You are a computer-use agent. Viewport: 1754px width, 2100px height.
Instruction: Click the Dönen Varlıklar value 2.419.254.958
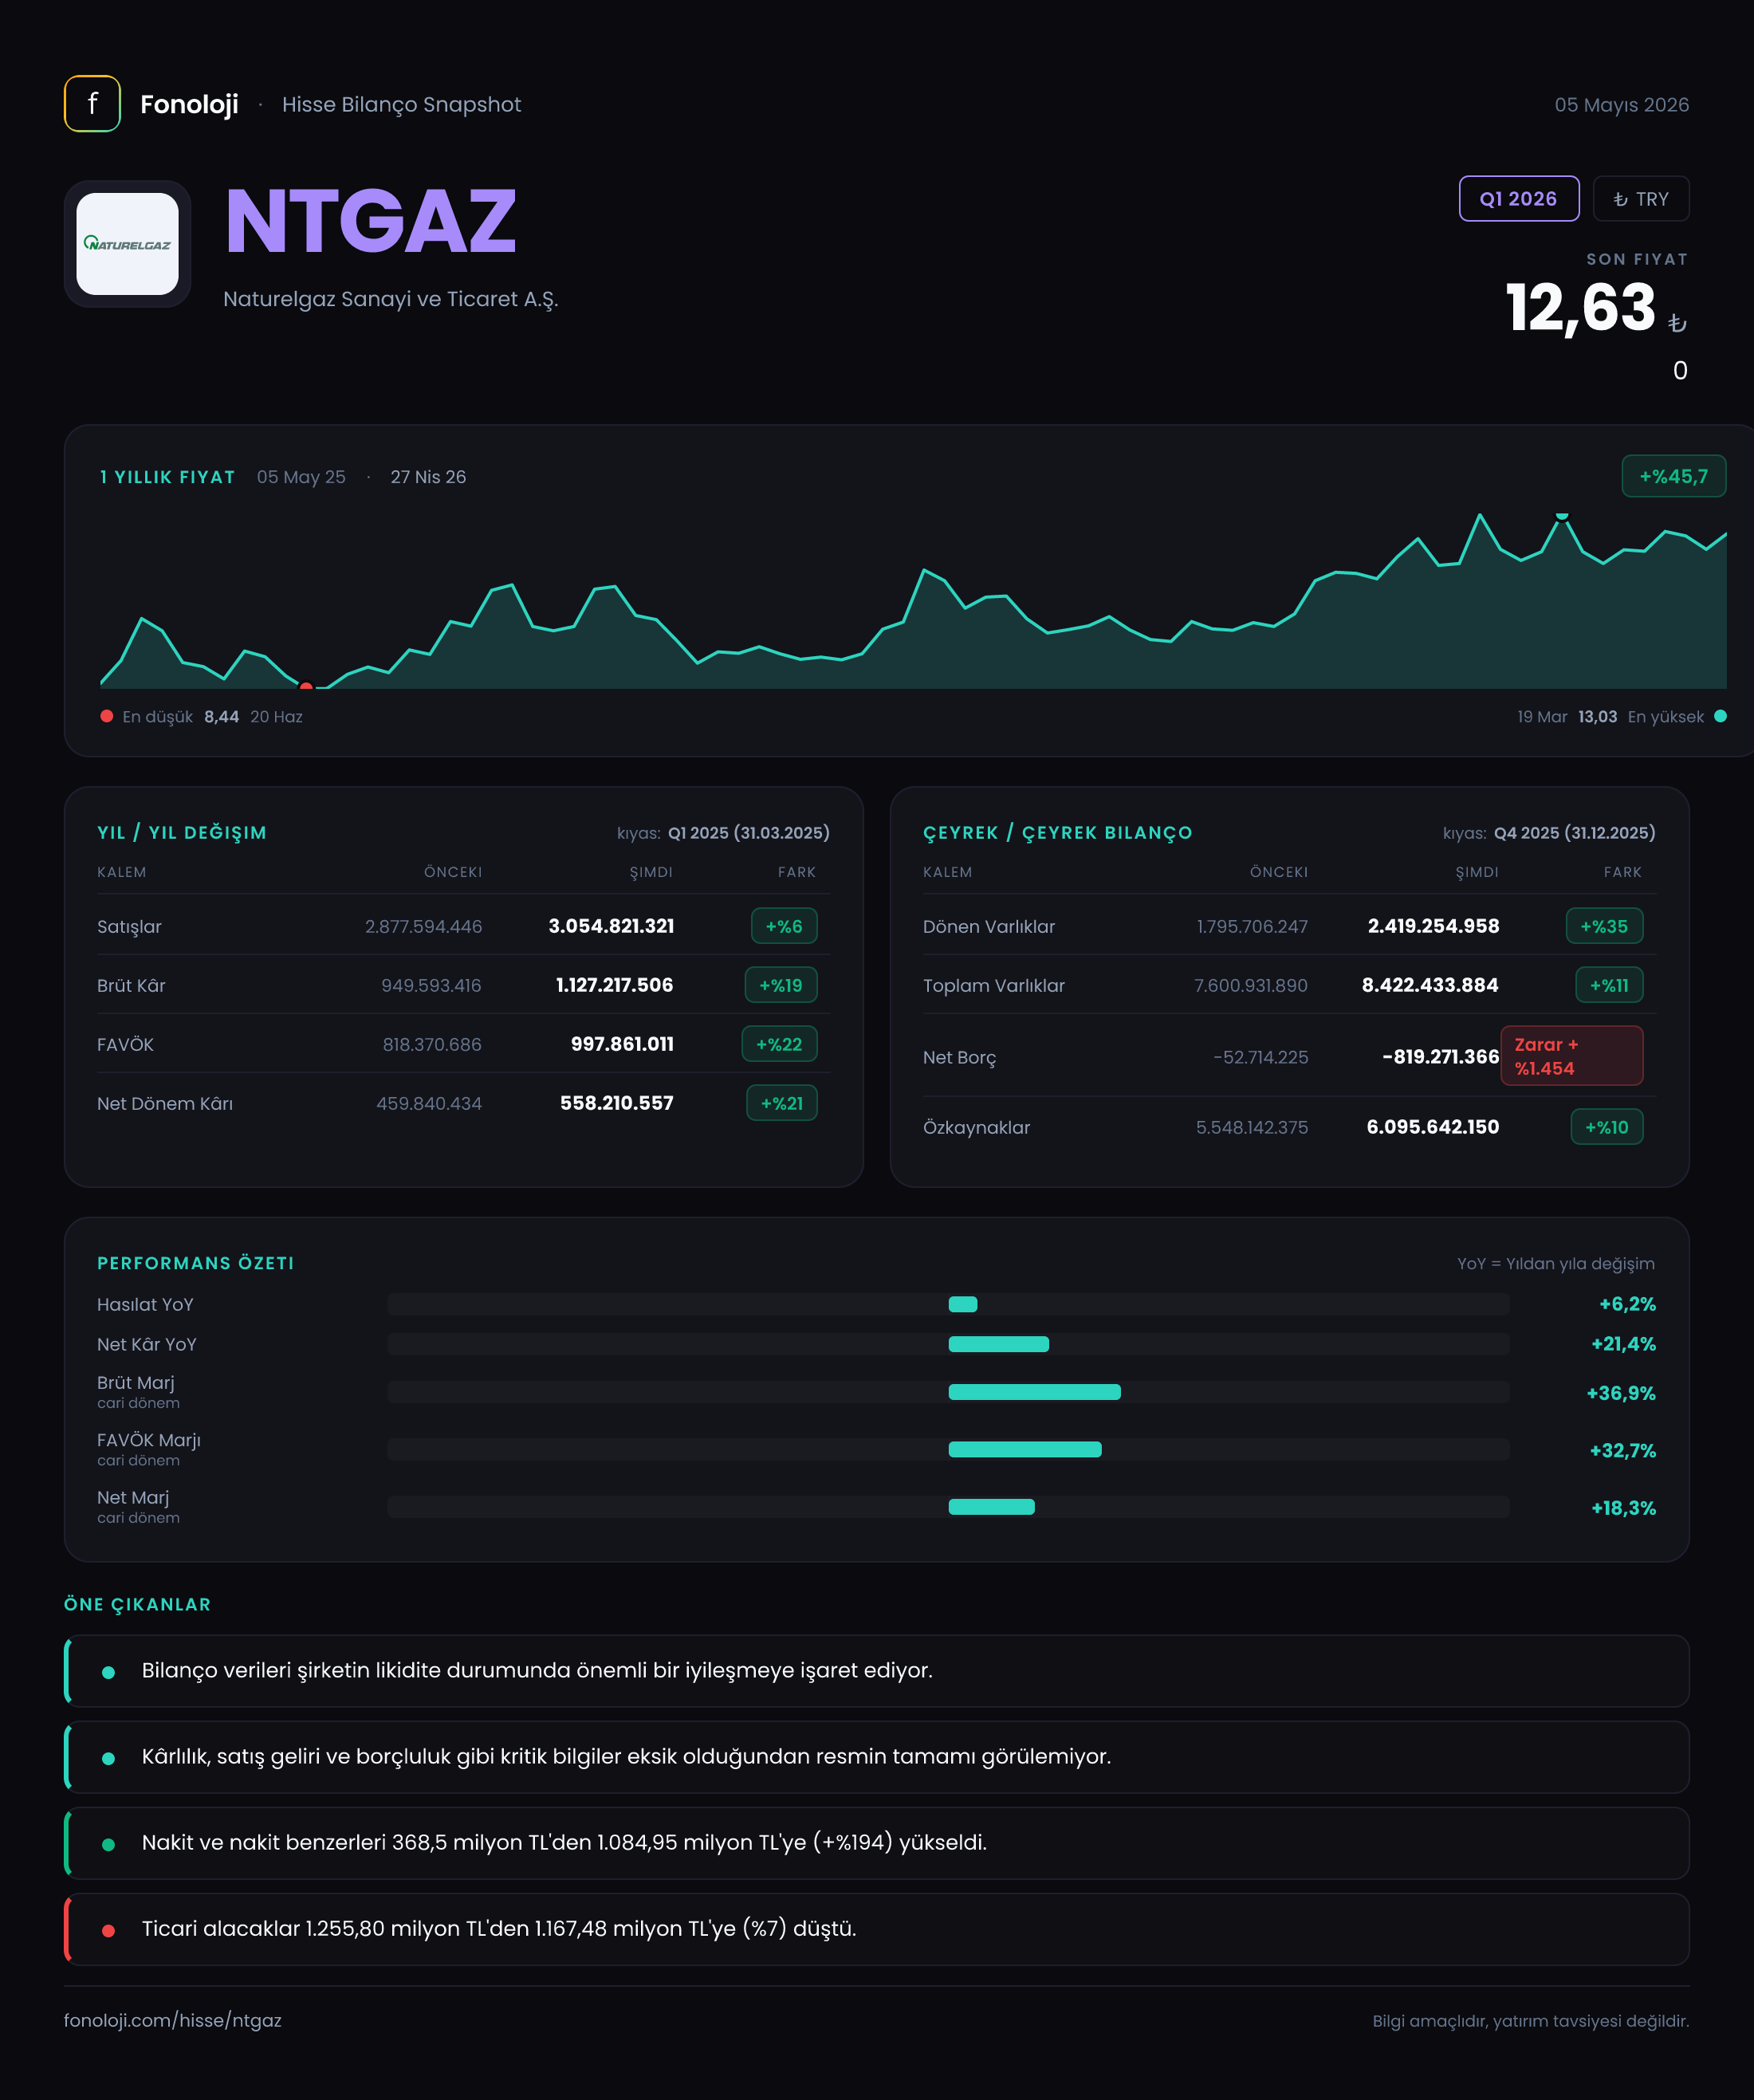tap(1433, 926)
